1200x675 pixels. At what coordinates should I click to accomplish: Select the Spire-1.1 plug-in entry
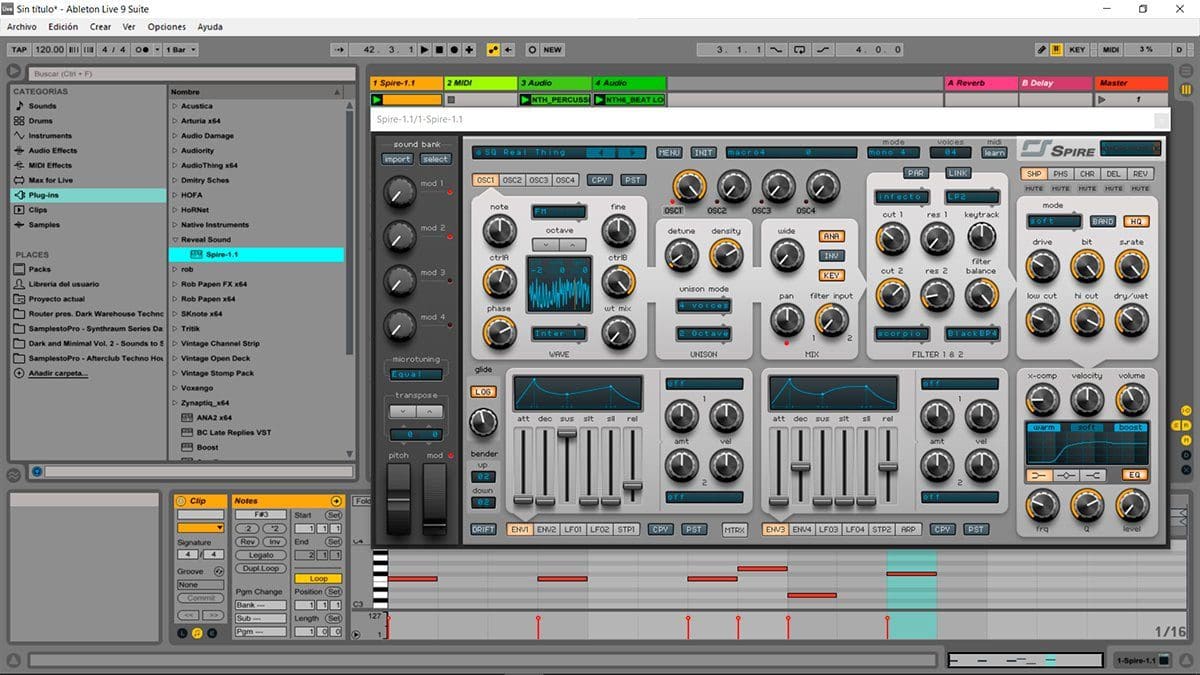(257, 255)
